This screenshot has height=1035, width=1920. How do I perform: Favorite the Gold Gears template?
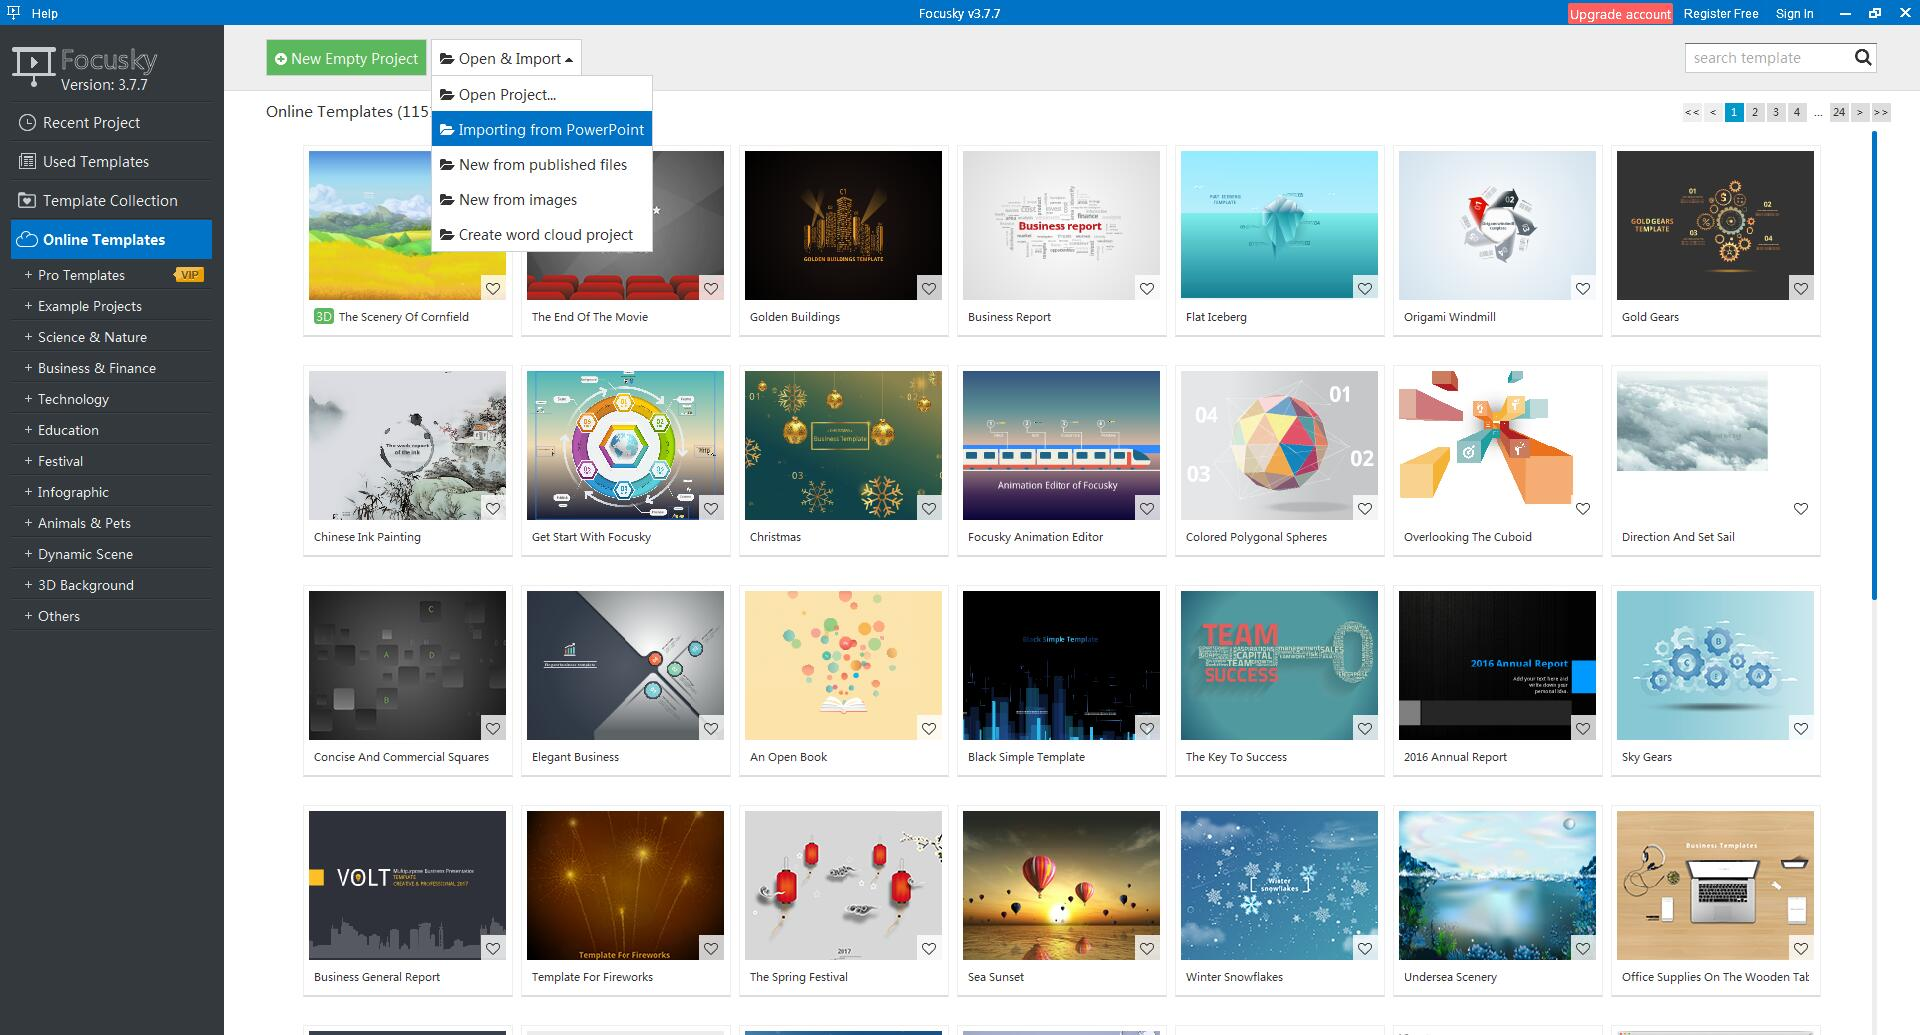click(1801, 288)
